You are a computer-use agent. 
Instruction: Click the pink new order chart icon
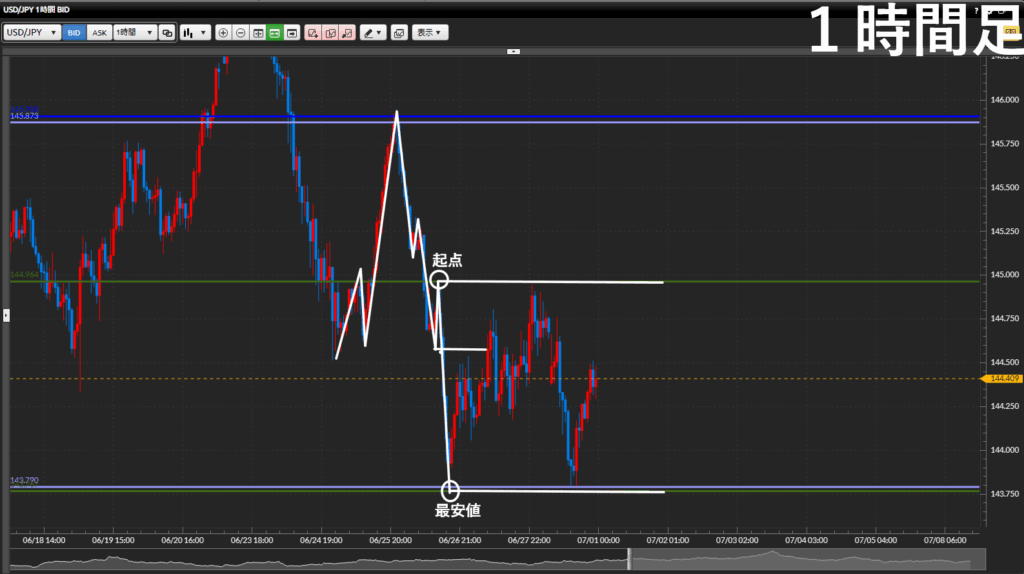point(313,33)
